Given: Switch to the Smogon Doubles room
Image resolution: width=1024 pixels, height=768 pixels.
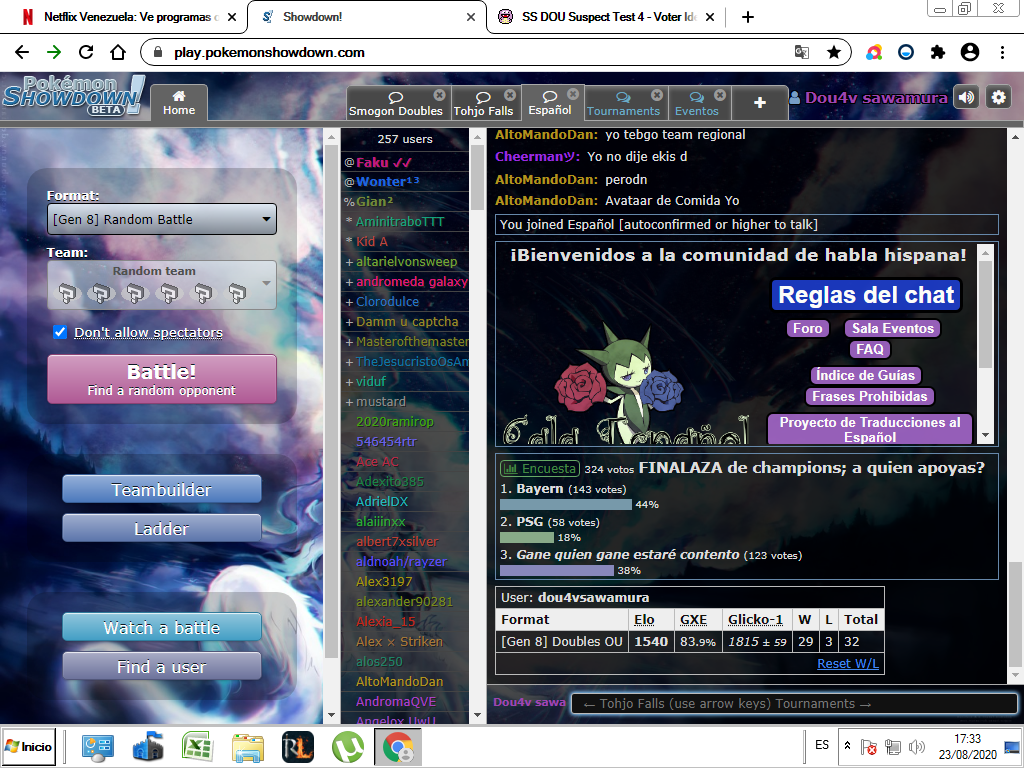Looking at the screenshot, I should (x=395, y=104).
